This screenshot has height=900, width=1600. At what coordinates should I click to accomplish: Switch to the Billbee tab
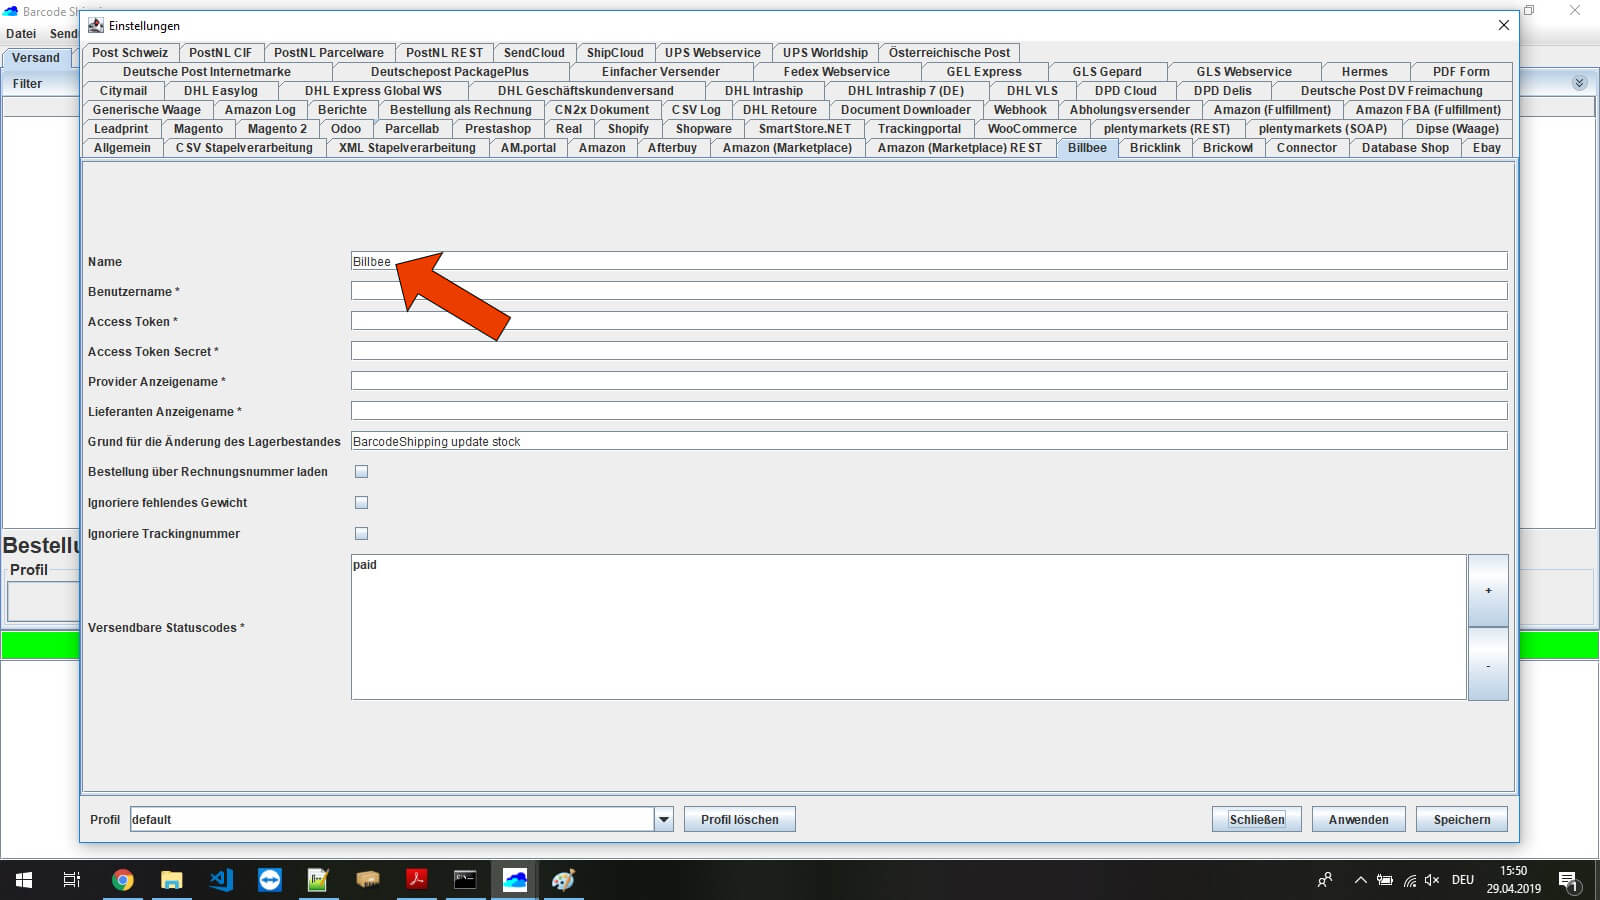pos(1087,147)
